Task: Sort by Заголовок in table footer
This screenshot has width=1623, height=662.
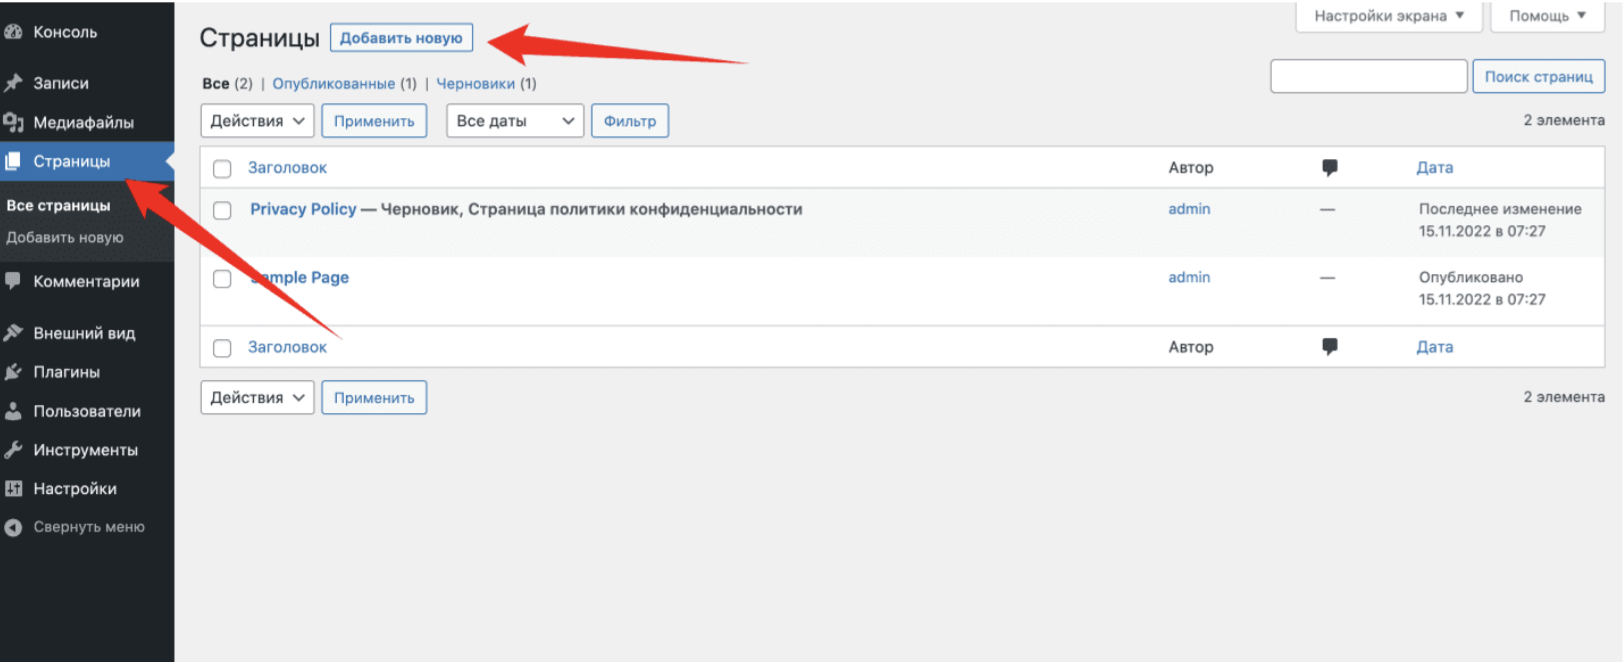Action: coord(287,347)
